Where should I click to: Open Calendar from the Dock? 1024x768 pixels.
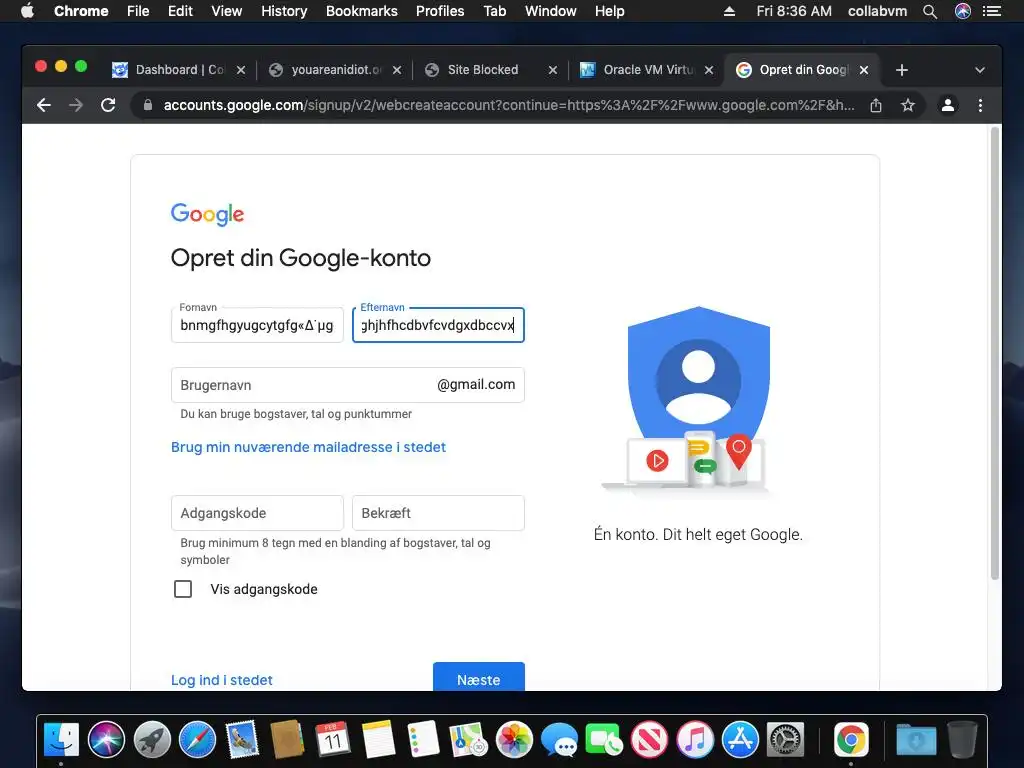click(x=333, y=740)
